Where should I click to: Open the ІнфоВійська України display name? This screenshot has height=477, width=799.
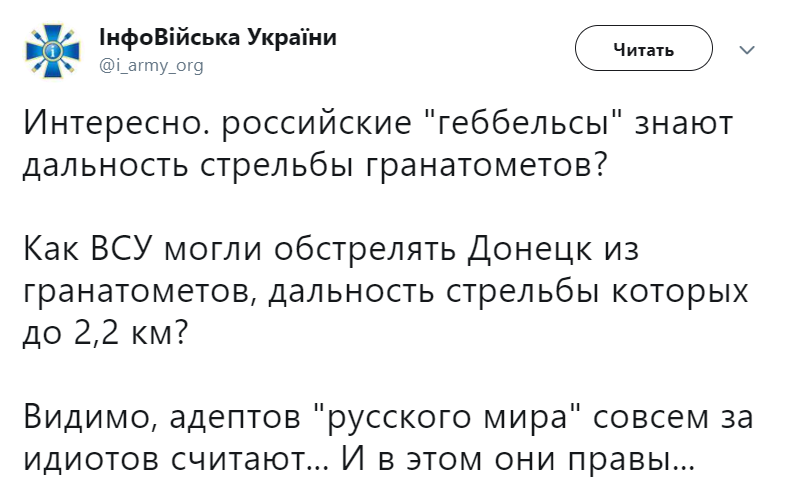[218, 38]
